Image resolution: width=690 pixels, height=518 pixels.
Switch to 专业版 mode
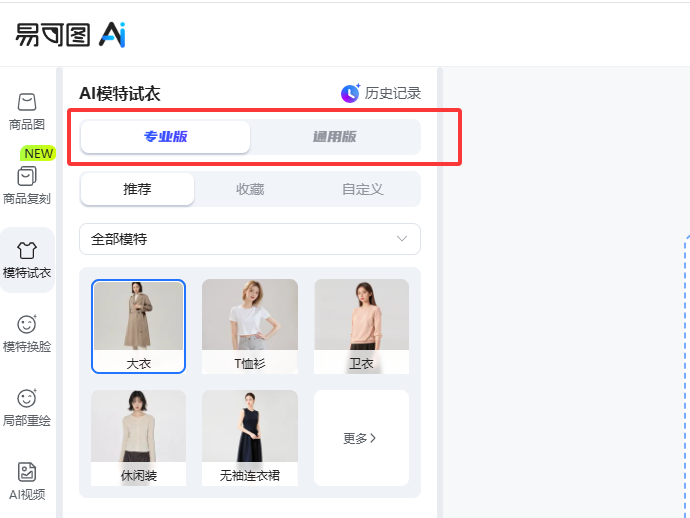tap(165, 137)
